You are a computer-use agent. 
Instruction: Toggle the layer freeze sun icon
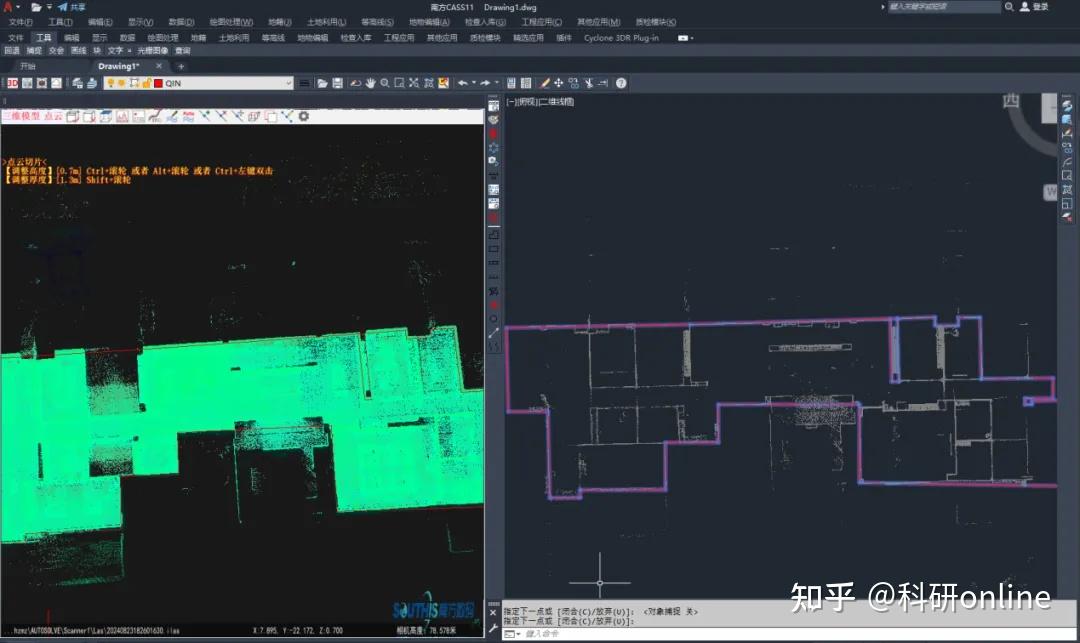122,83
